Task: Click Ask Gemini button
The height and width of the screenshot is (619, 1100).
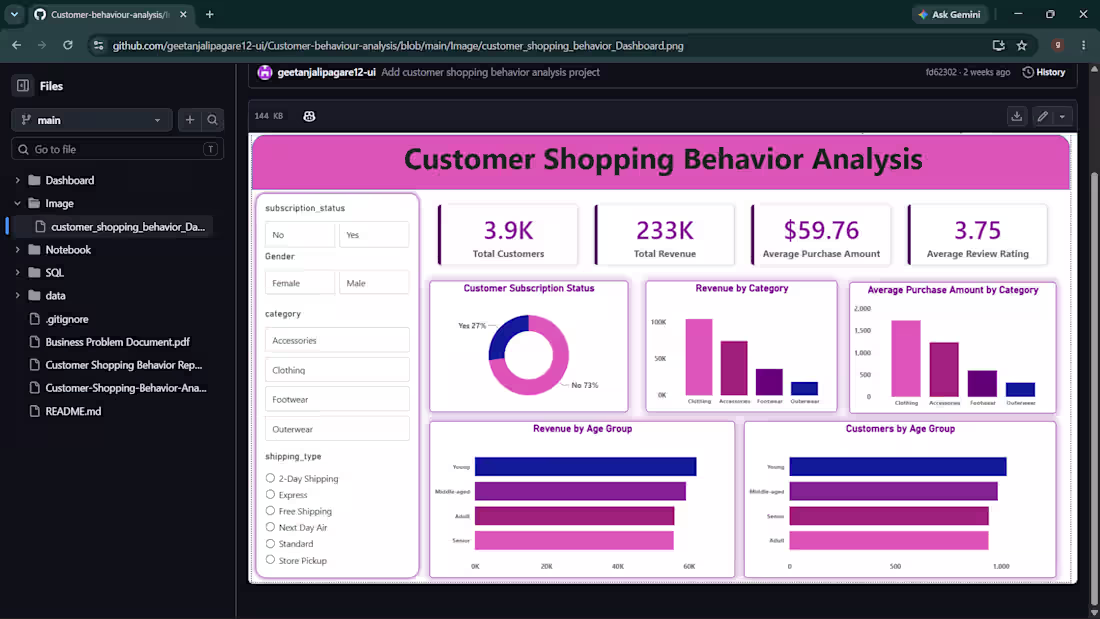Action: pos(950,14)
